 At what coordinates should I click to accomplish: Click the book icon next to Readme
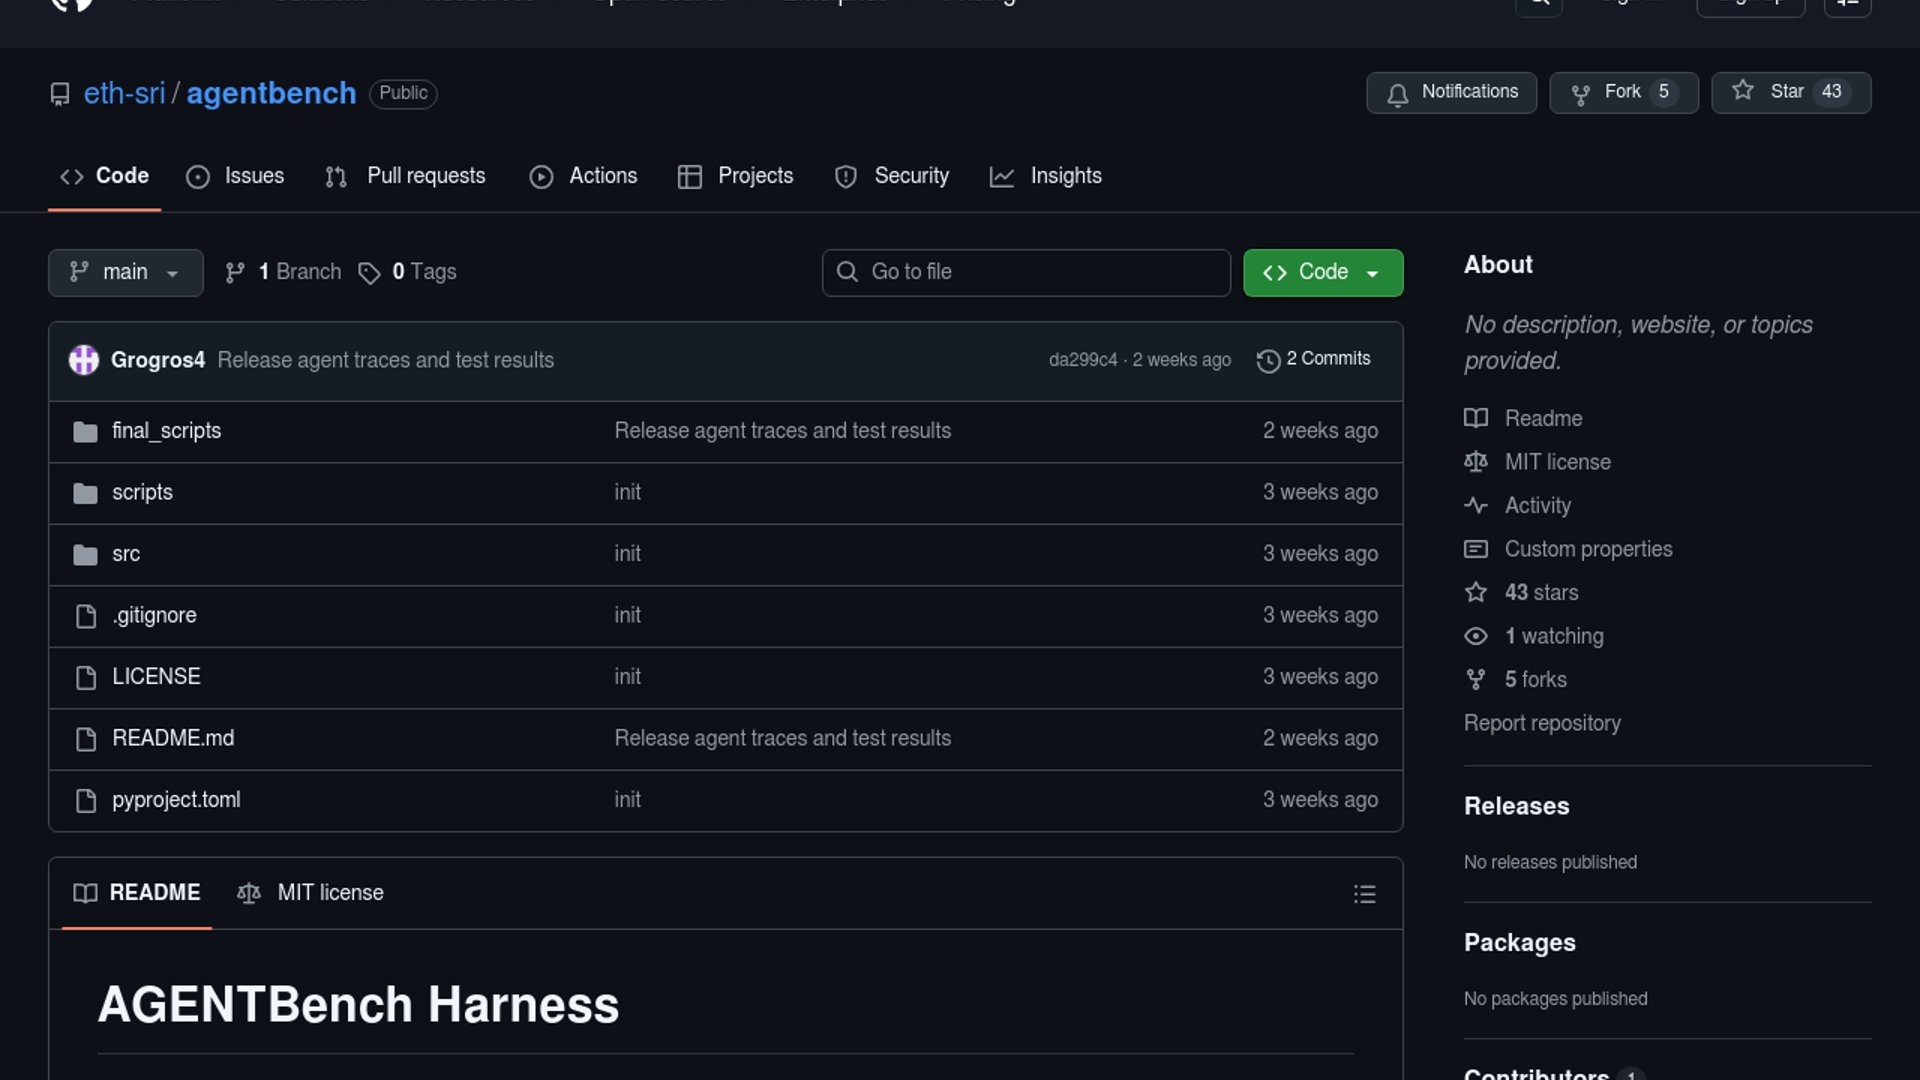[x=1475, y=418]
